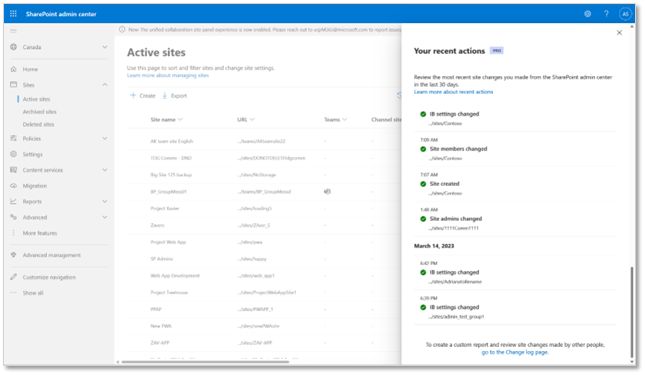Open the Site name column sort dropdown

tap(180, 120)
